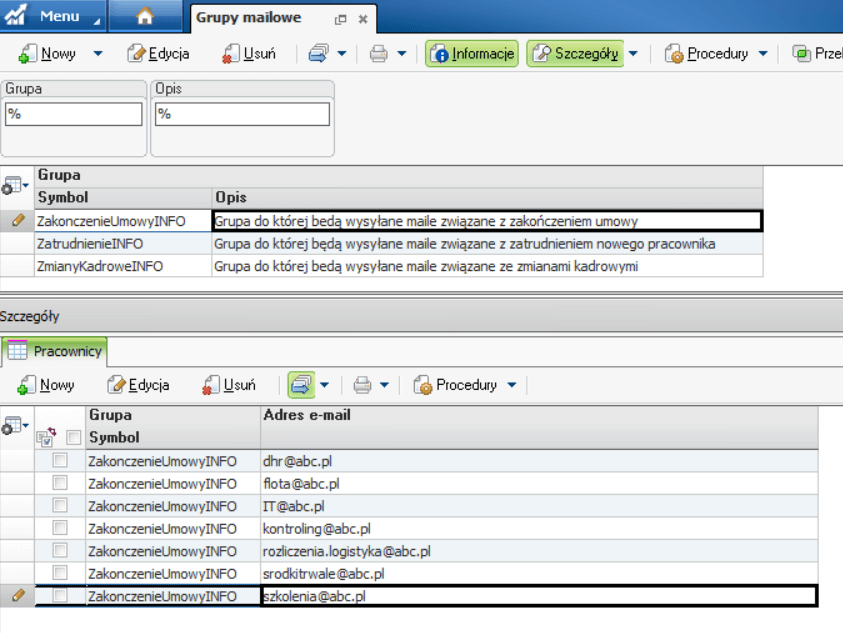Click the Szczegóły panel header bar
The width and height of the screenshot is (843, 633).
(x=422, y=316)
